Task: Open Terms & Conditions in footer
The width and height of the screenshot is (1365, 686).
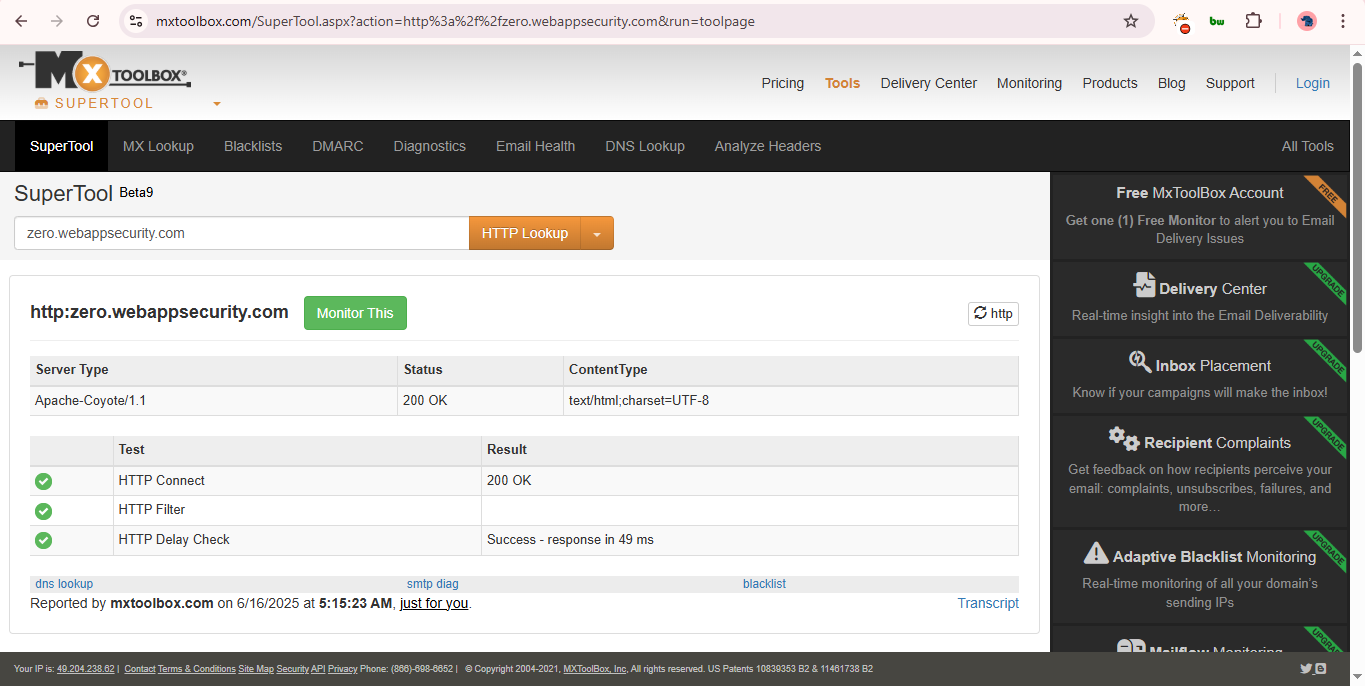Action: pyautogui.click(x=197, y=669)
